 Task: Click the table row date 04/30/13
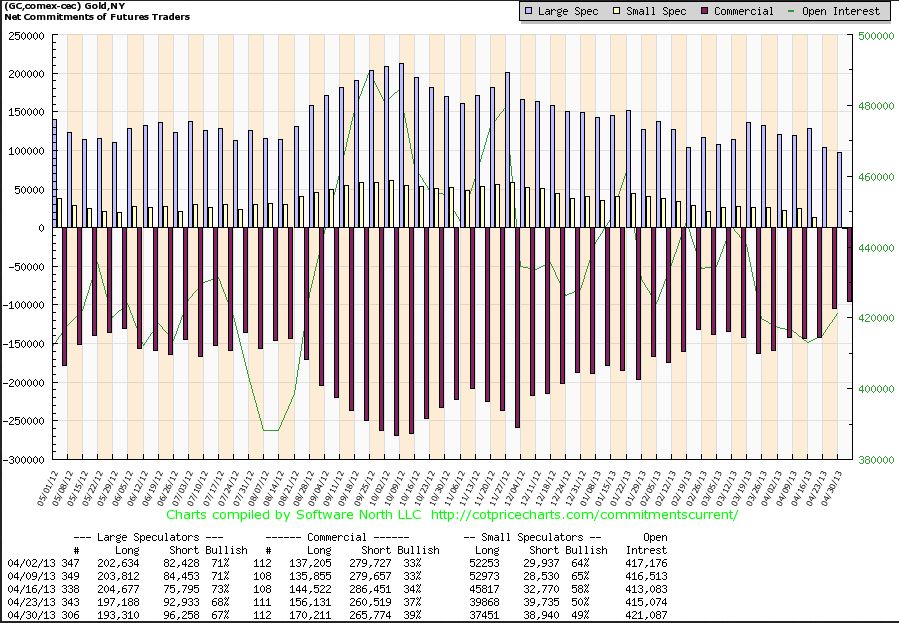pyautogui.click(x=31, y=616)
